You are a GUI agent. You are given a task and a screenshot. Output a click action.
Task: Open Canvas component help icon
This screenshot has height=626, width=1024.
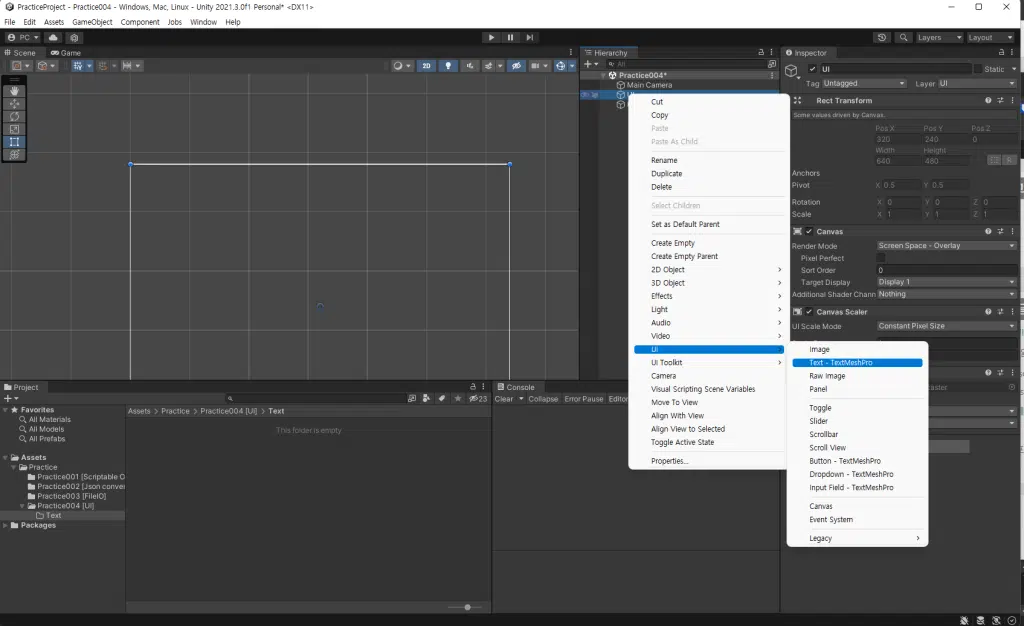[x=988, y=231]
